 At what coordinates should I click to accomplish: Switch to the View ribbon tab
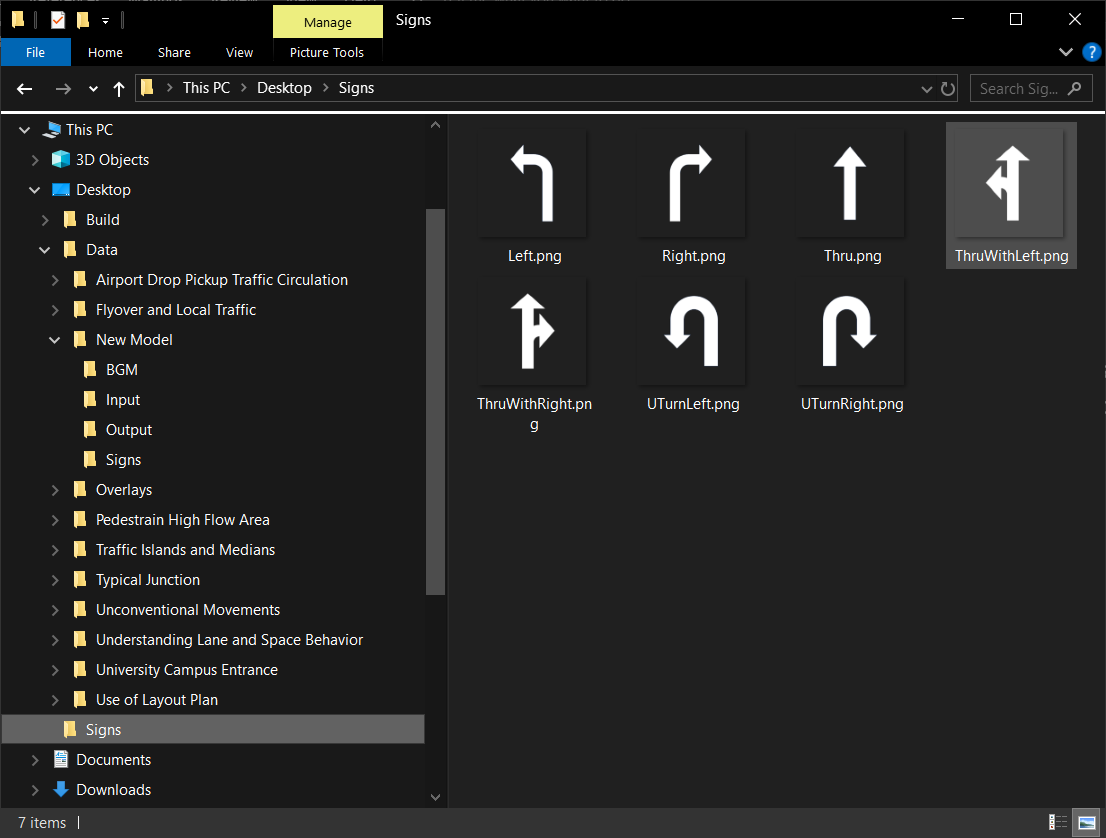coord(239,53)
